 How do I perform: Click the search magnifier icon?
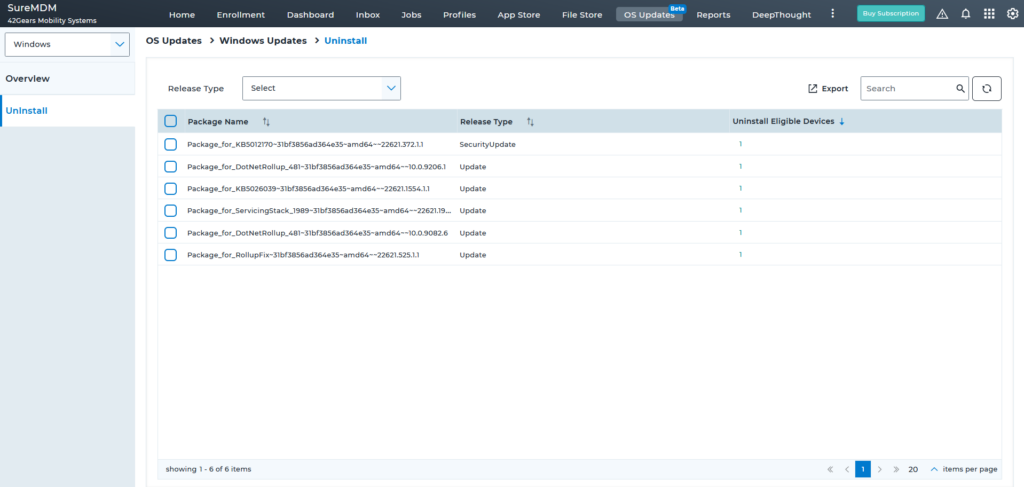tap(960, 88)
